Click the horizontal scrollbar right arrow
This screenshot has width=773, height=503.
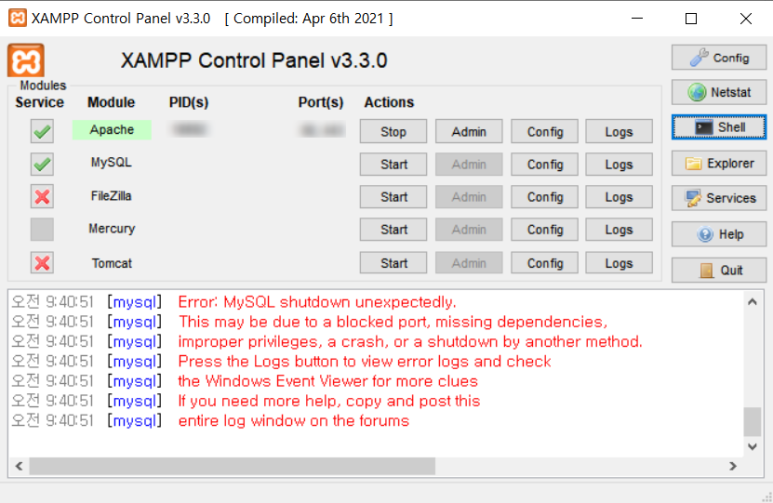pos(733,466)
